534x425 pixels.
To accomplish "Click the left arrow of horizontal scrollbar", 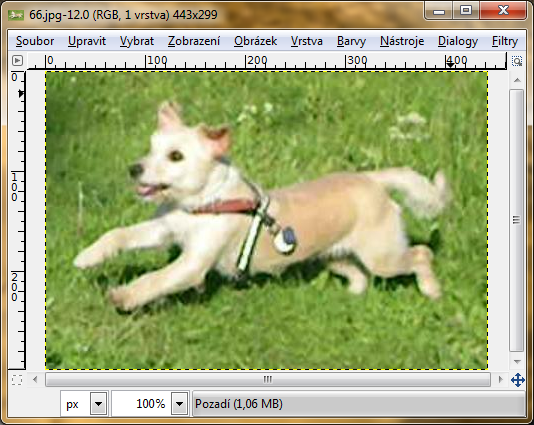I will pos(35,379).
